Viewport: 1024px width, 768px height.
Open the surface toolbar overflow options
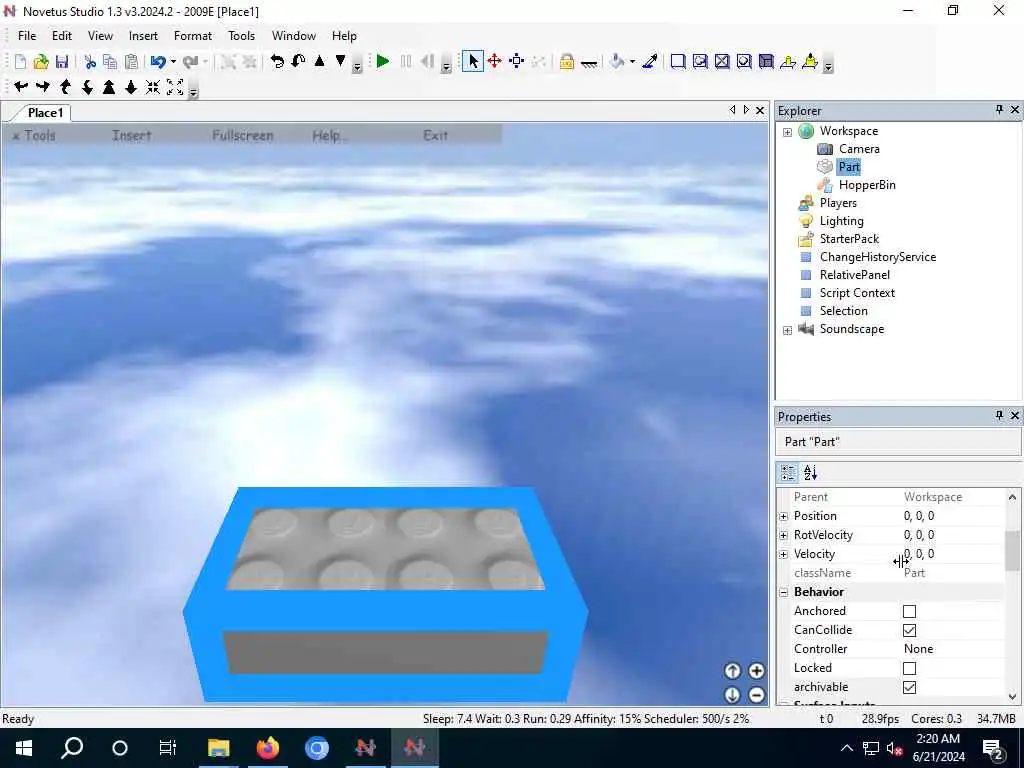click(828, 66)
